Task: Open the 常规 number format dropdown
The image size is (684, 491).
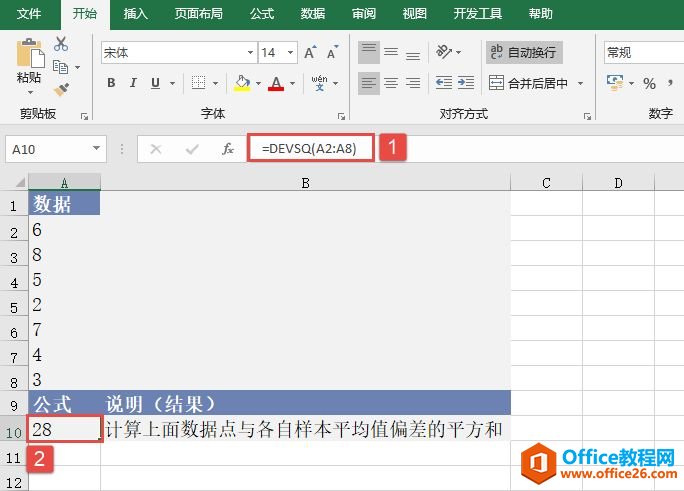Action: [640, 52]
